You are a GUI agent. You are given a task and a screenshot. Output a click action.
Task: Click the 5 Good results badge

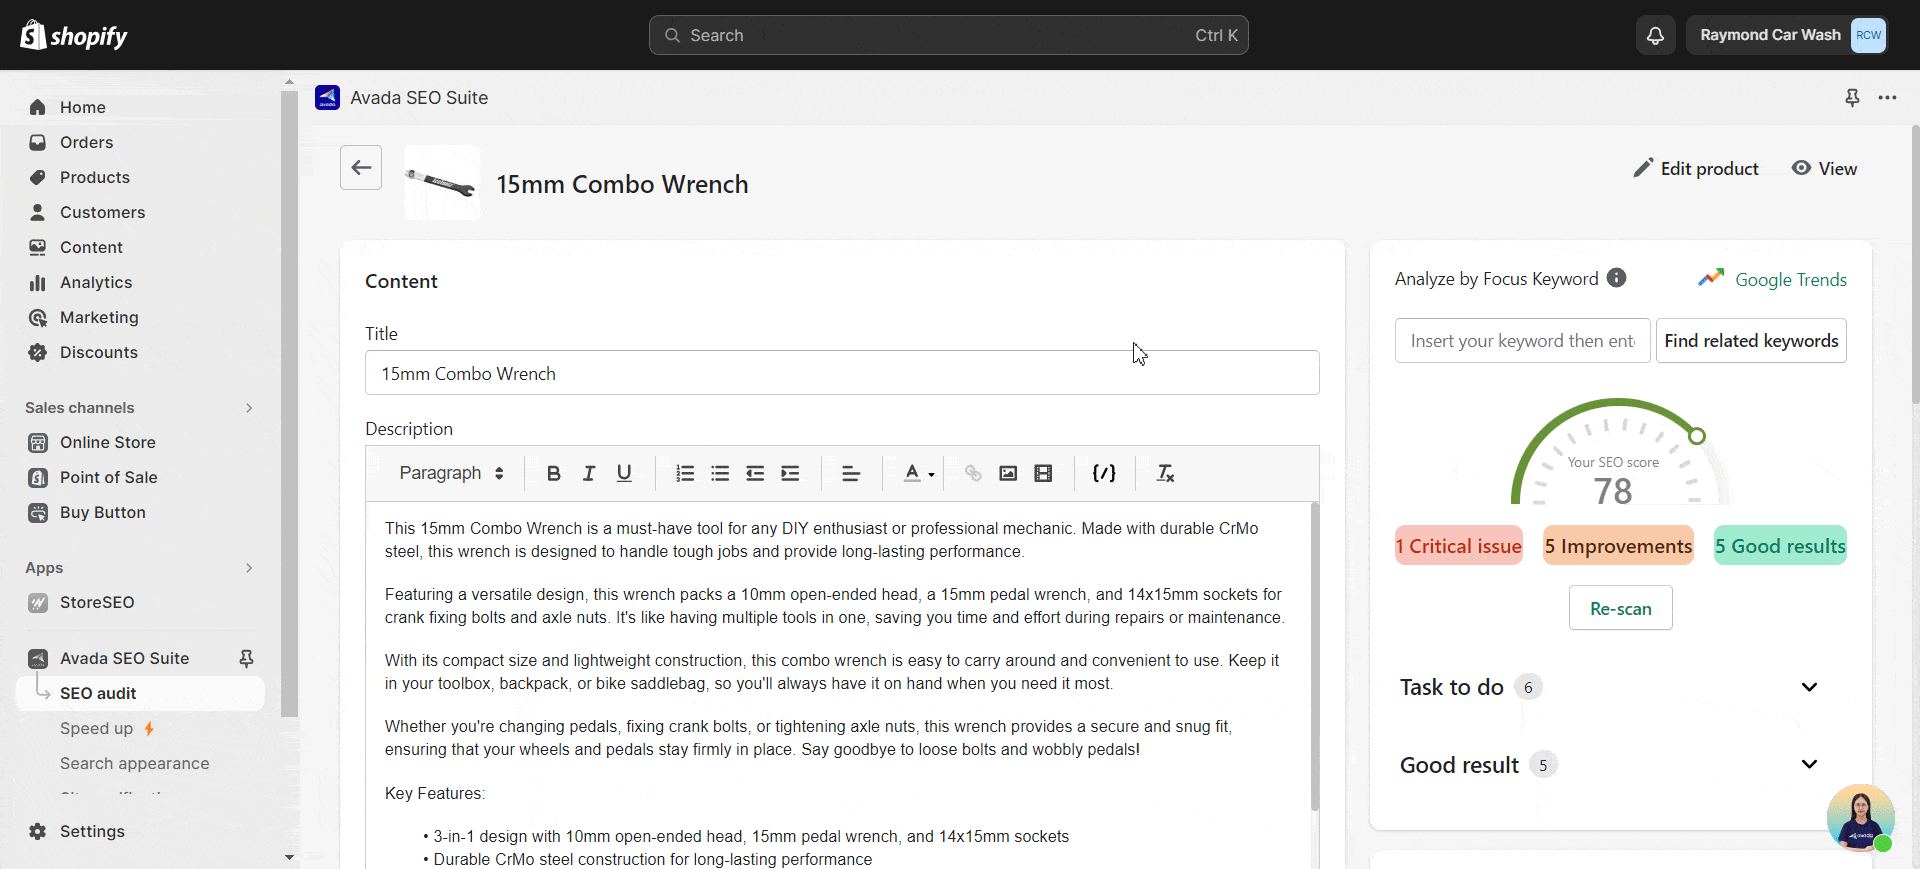point(1780,546)
